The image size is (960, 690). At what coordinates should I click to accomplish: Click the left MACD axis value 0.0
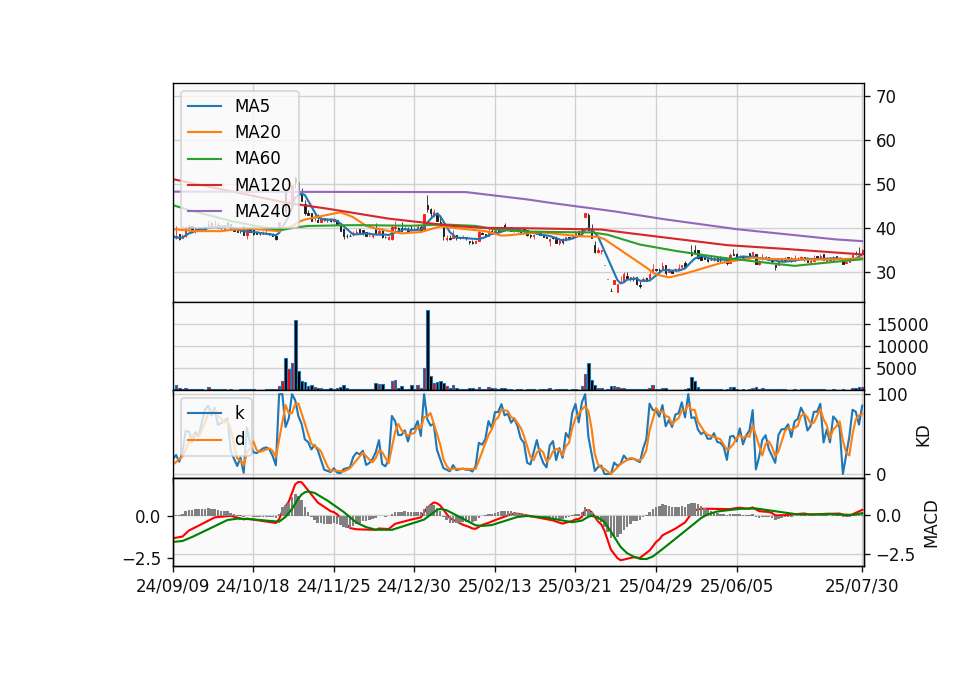[148, 517]
